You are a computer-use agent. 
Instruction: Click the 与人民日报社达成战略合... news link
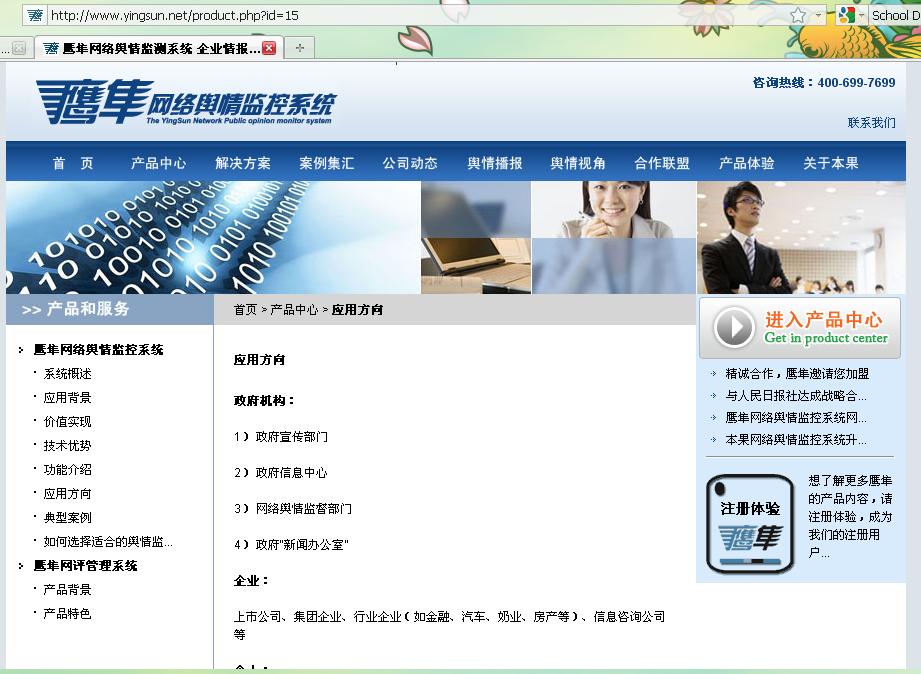point(795,396)
